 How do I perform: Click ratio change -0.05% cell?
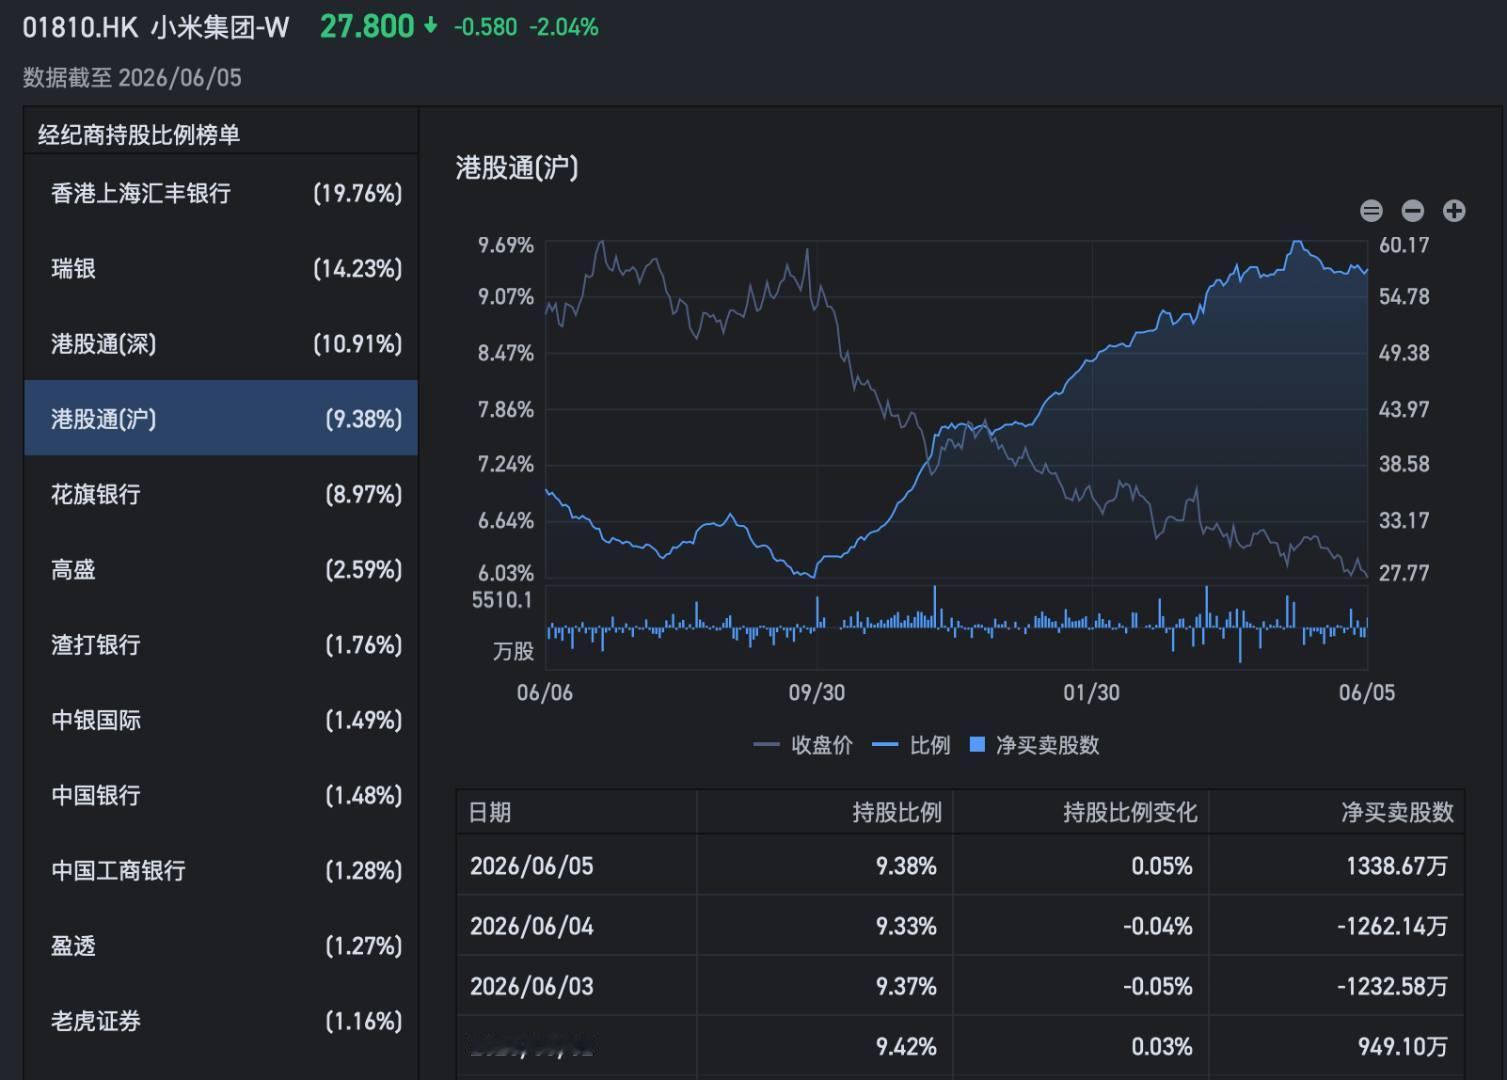pos(1158,987)
